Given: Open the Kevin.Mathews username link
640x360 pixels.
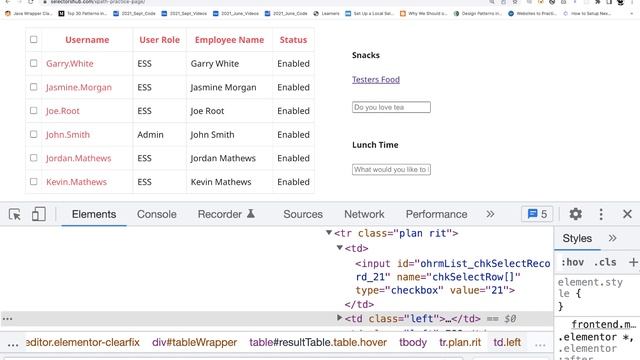Looking at the screenshot, I should (x=76, y=182).
